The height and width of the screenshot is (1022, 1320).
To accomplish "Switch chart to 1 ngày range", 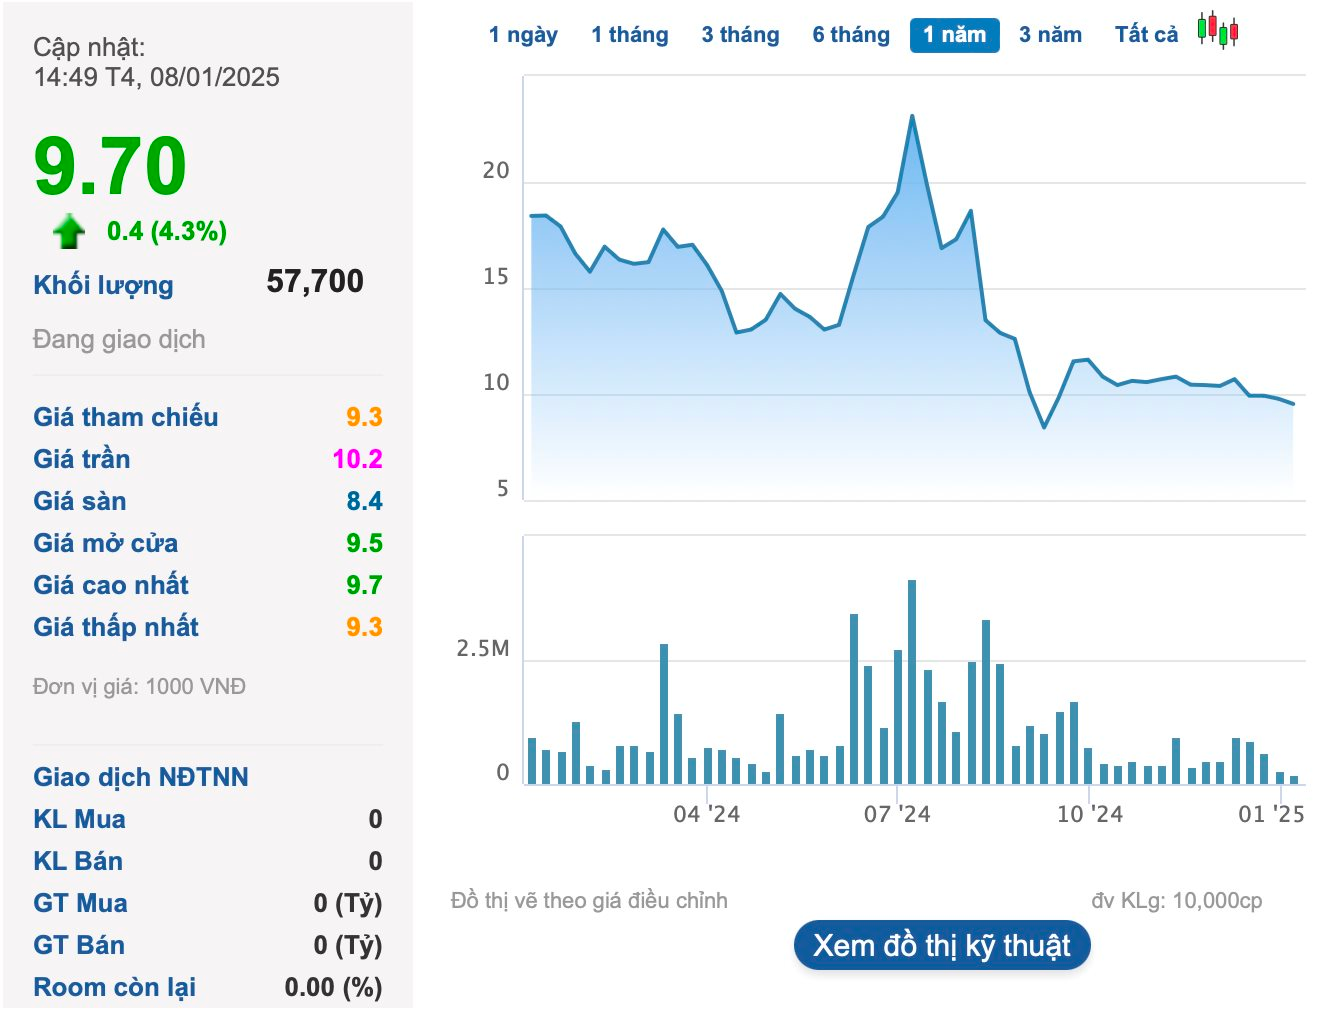I will pos(522,35).
